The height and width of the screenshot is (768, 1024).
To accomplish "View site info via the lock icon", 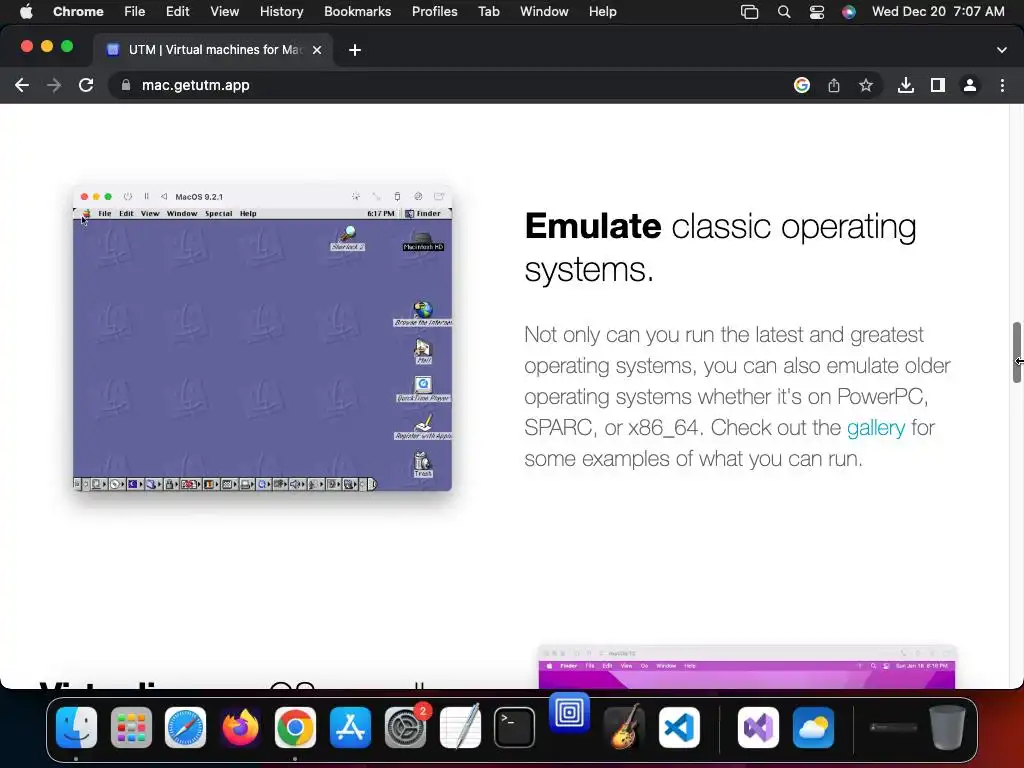I will click(126, 86).
